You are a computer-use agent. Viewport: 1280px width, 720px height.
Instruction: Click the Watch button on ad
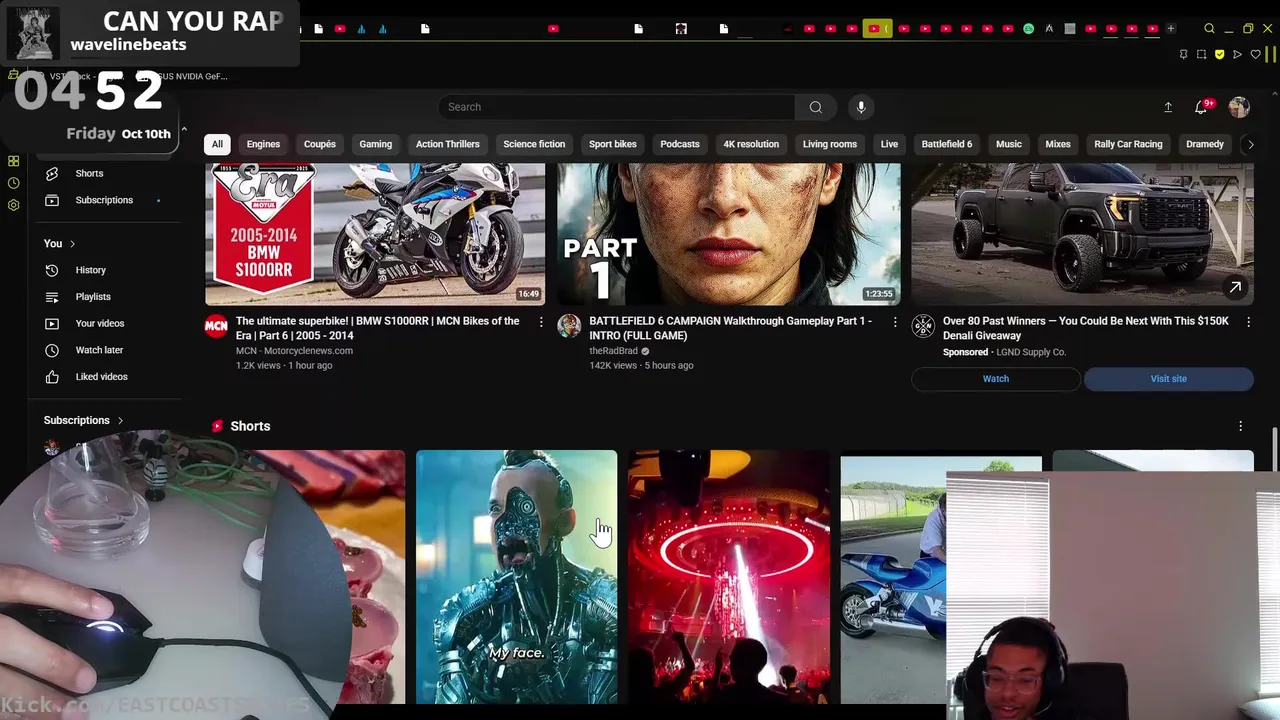pyautogui.click(x=996, y=379)
